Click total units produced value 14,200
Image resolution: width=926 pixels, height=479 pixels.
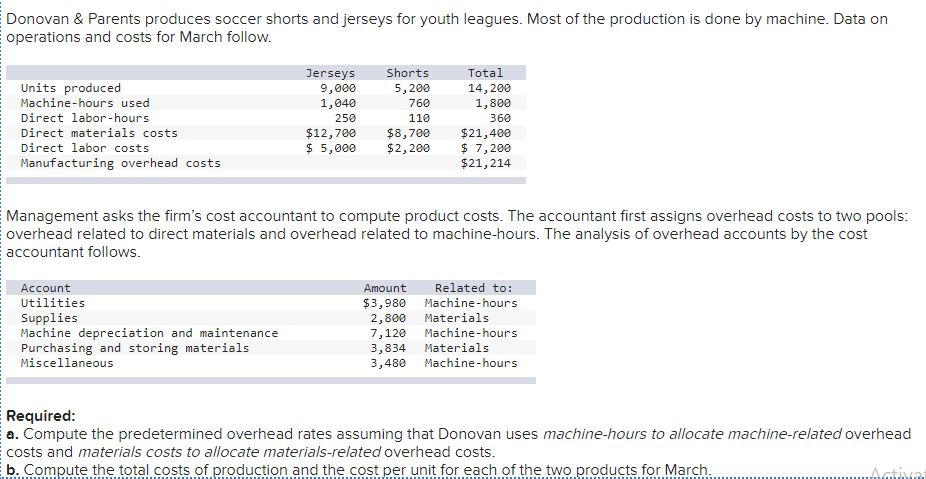point(490,88)
